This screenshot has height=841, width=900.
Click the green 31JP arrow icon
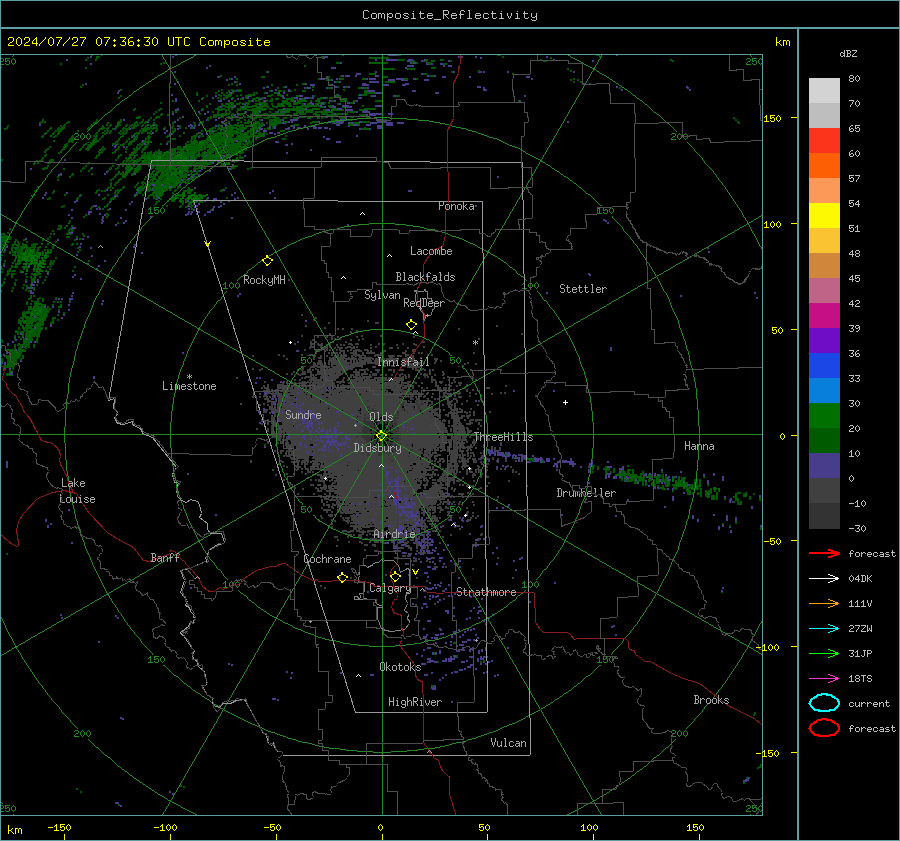[x=824, y=653]
